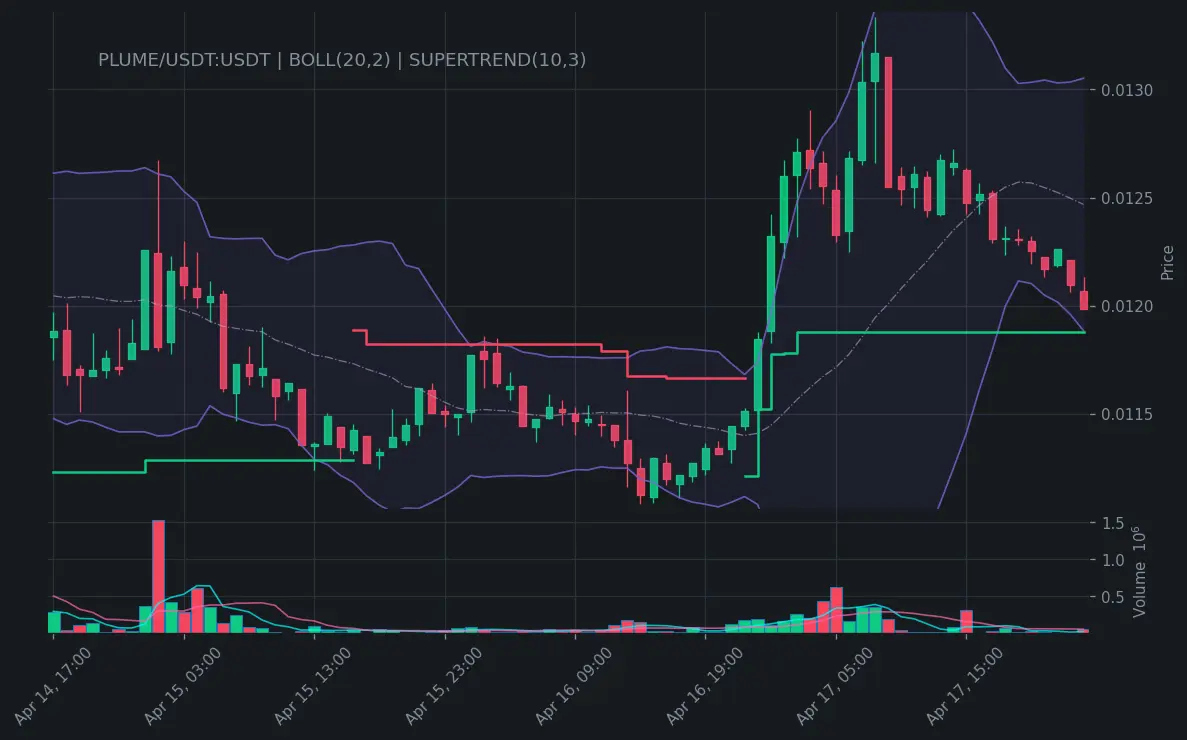Click the 1.0 volume axis label
The image size is (1187, 740).
pyautogui.click(x=1113, y=560)
